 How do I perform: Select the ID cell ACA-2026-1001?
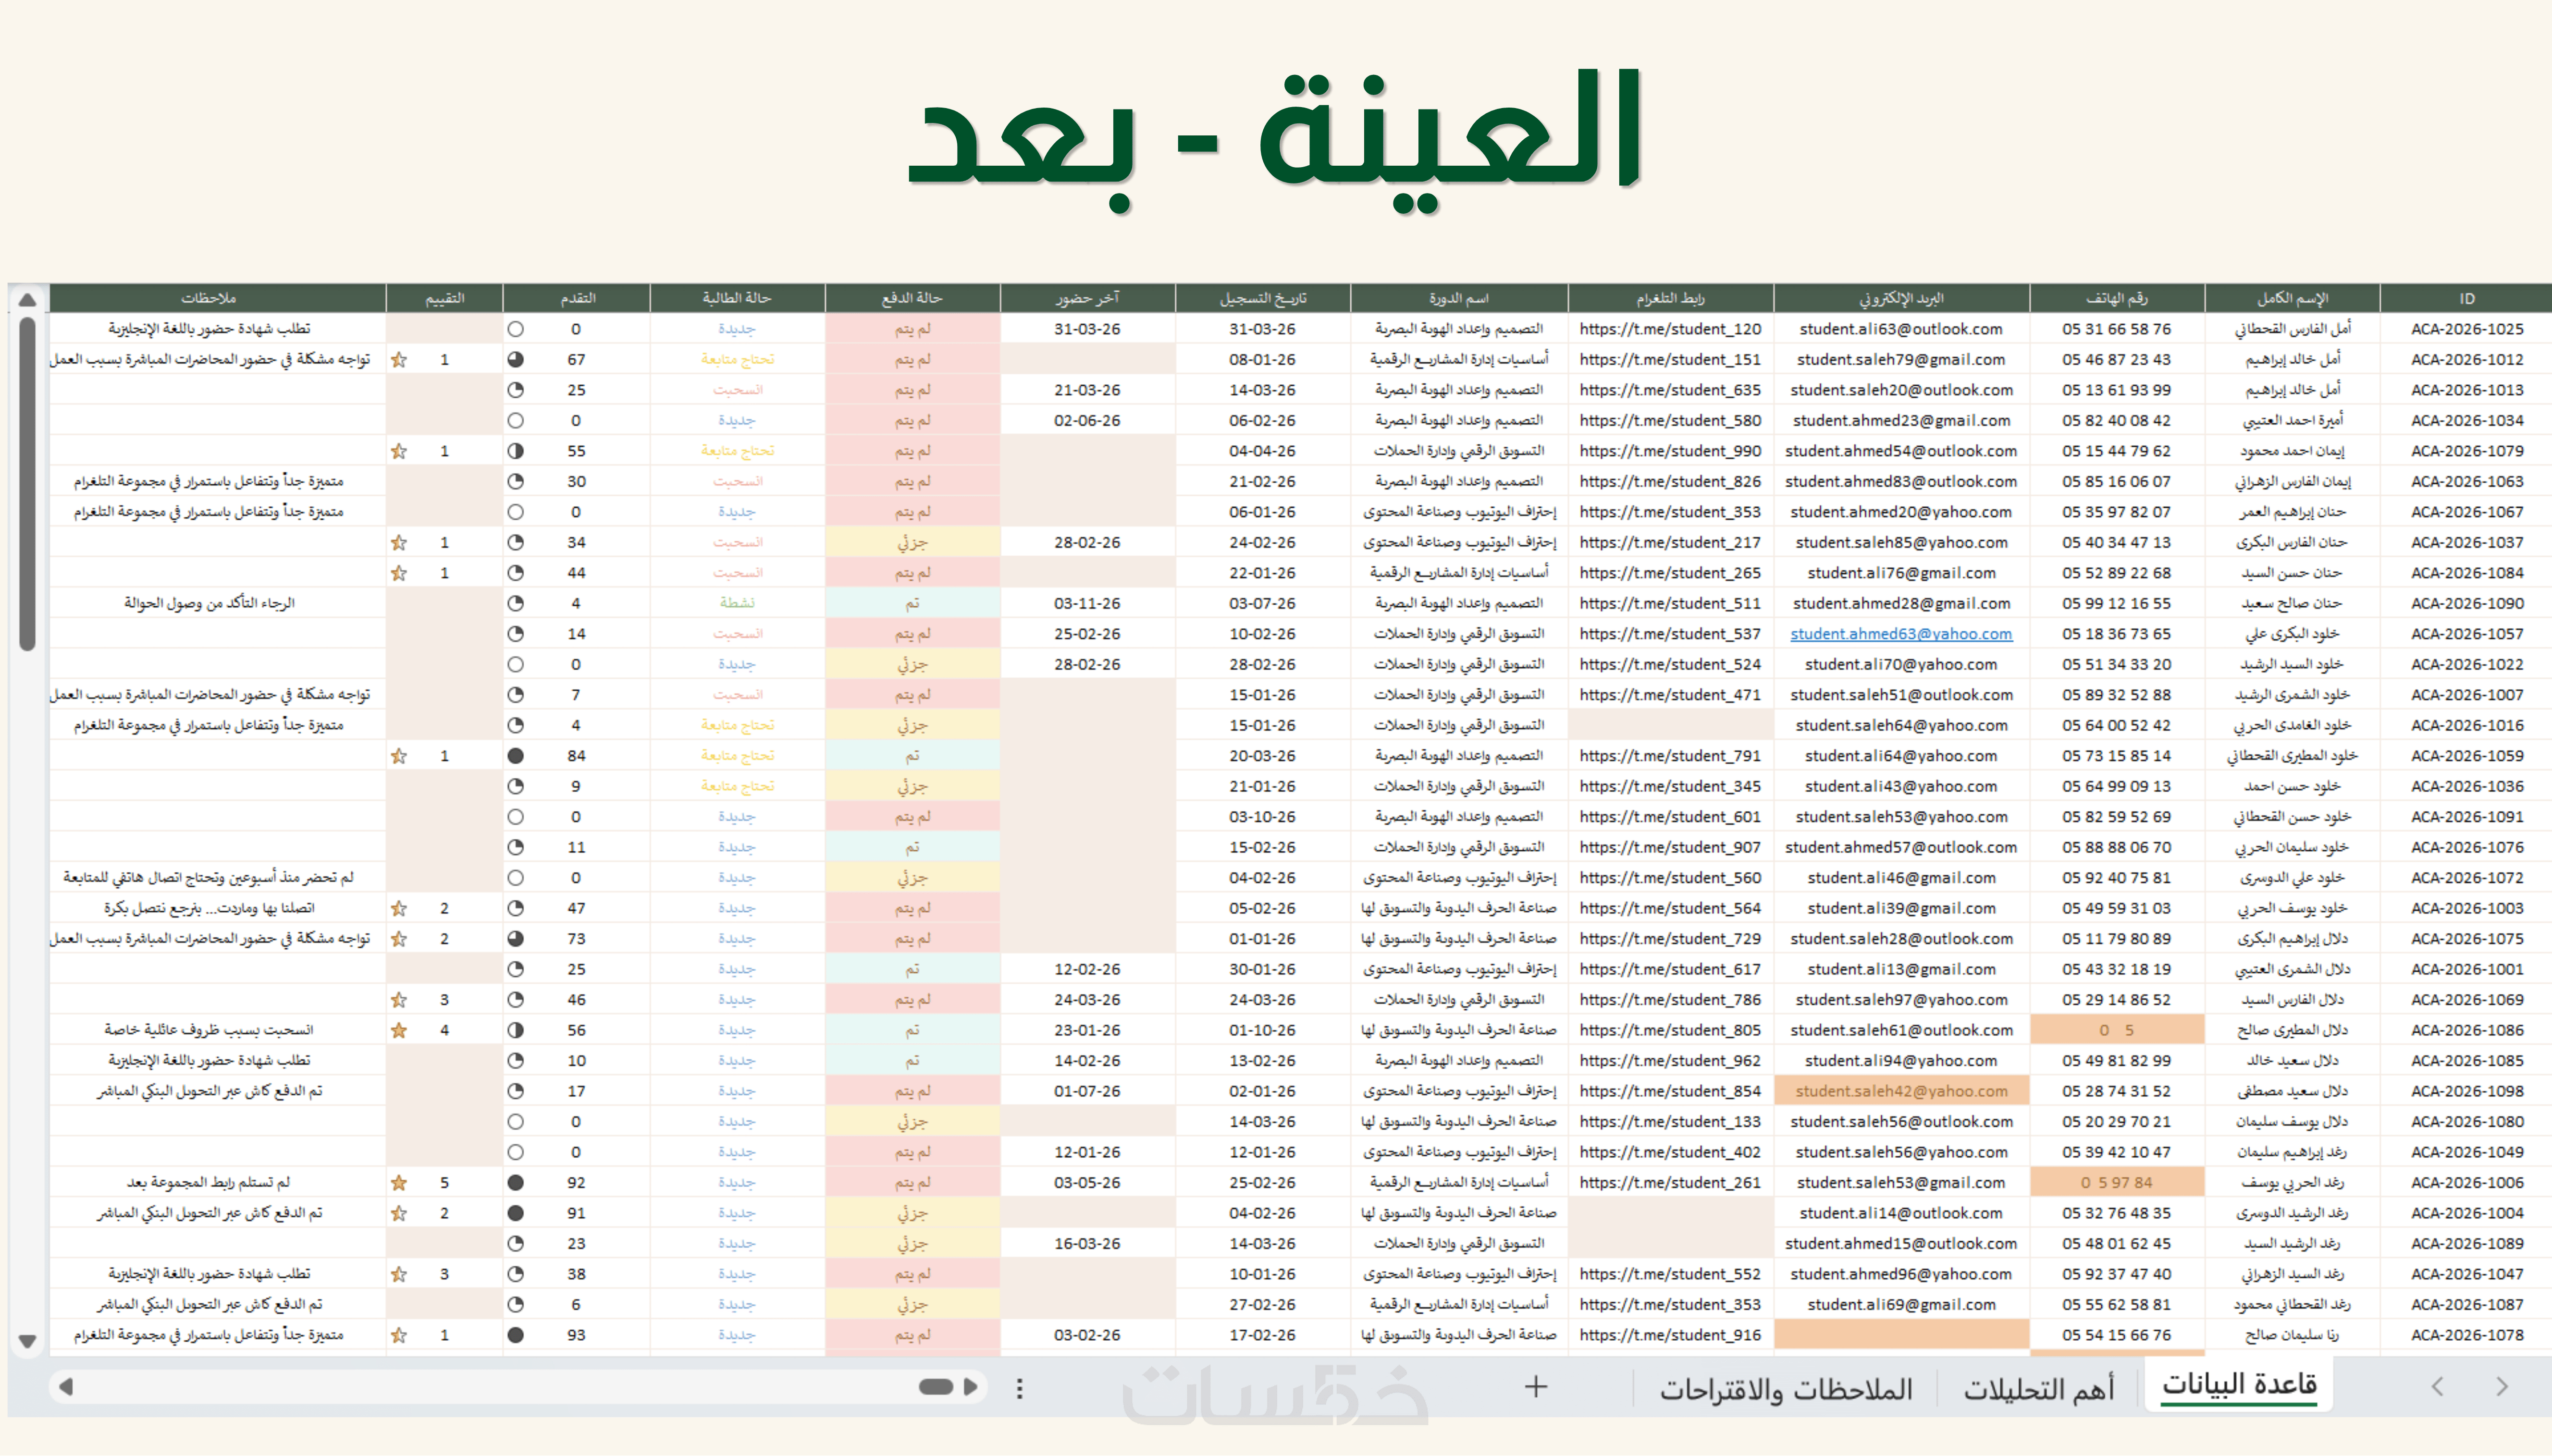[2466, 969]
